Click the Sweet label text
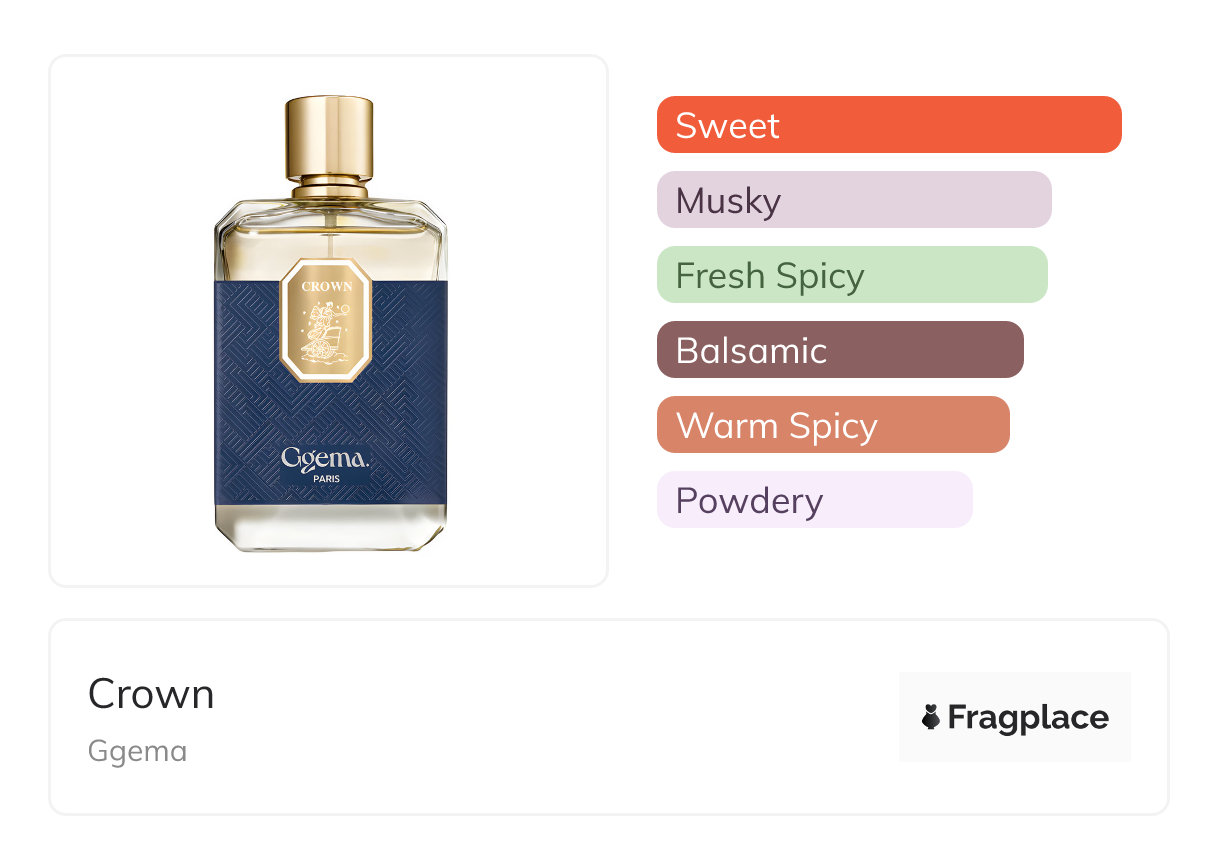1218x864 pixels. point(727,126)
